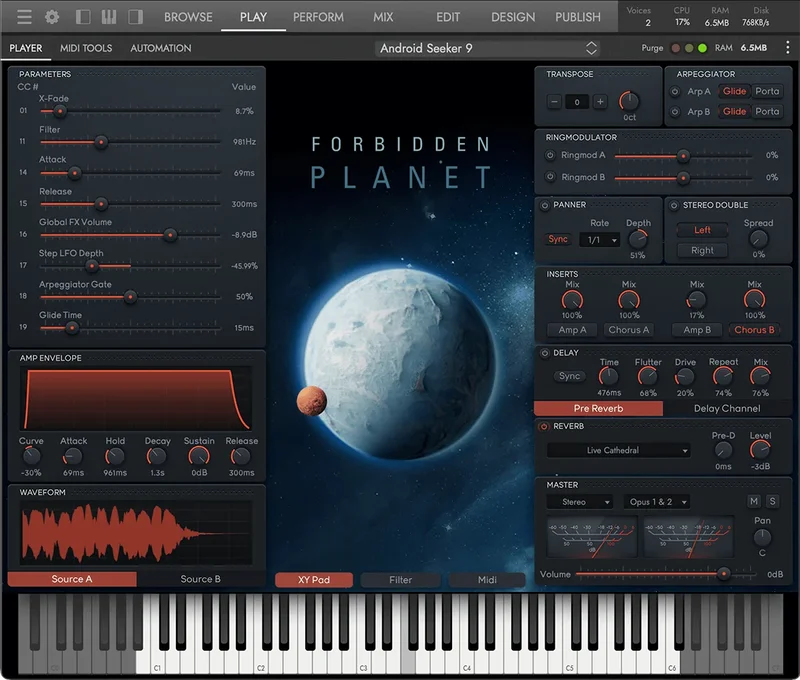Click the Filter button below planet
This screenshot has height=680, width=800.
401,580
